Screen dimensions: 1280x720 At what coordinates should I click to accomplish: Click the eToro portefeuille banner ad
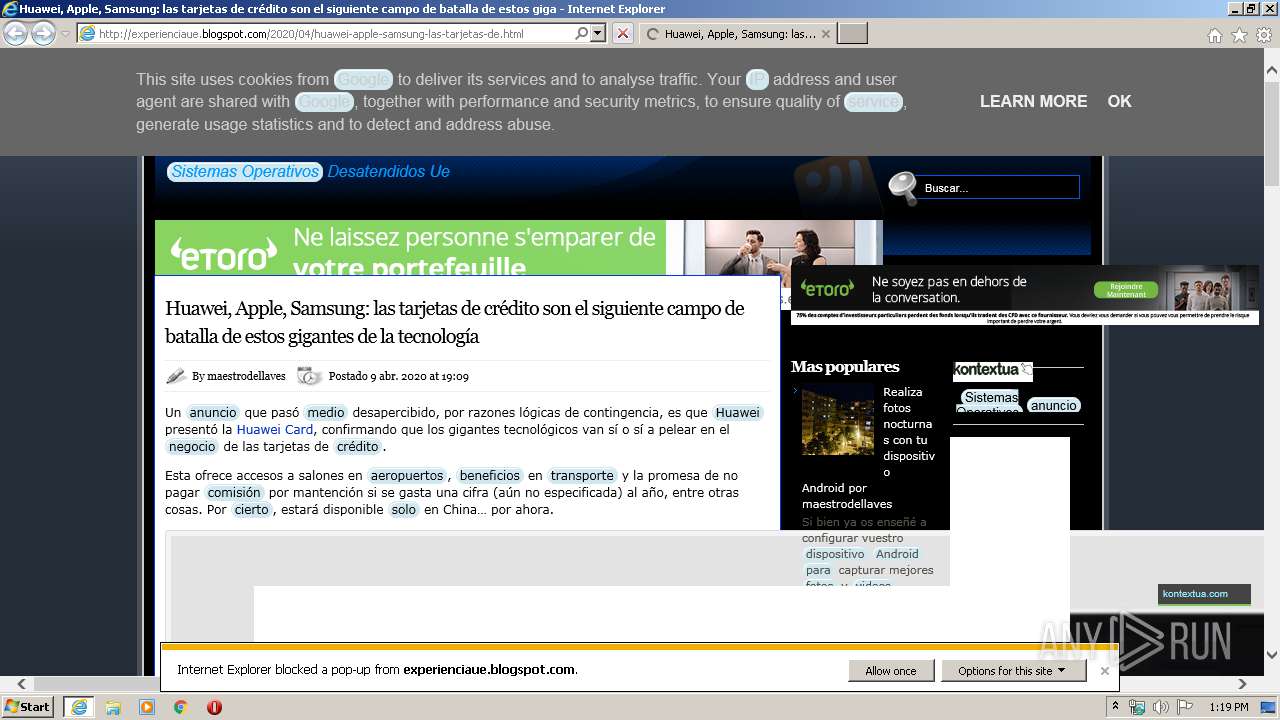click(518, 247)
